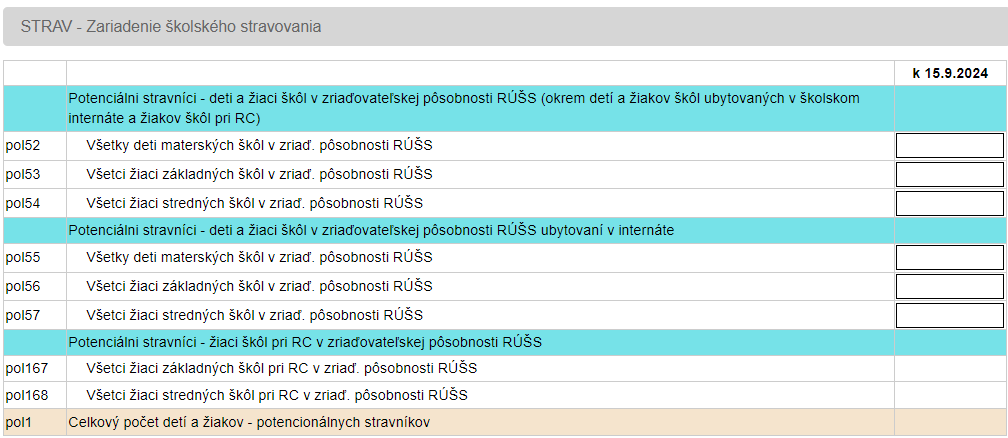Click the pol1 total value cell
Image resolution: width=1008 pixels, height=438 pixels.
pyautogui.click(x=950, y=423)
